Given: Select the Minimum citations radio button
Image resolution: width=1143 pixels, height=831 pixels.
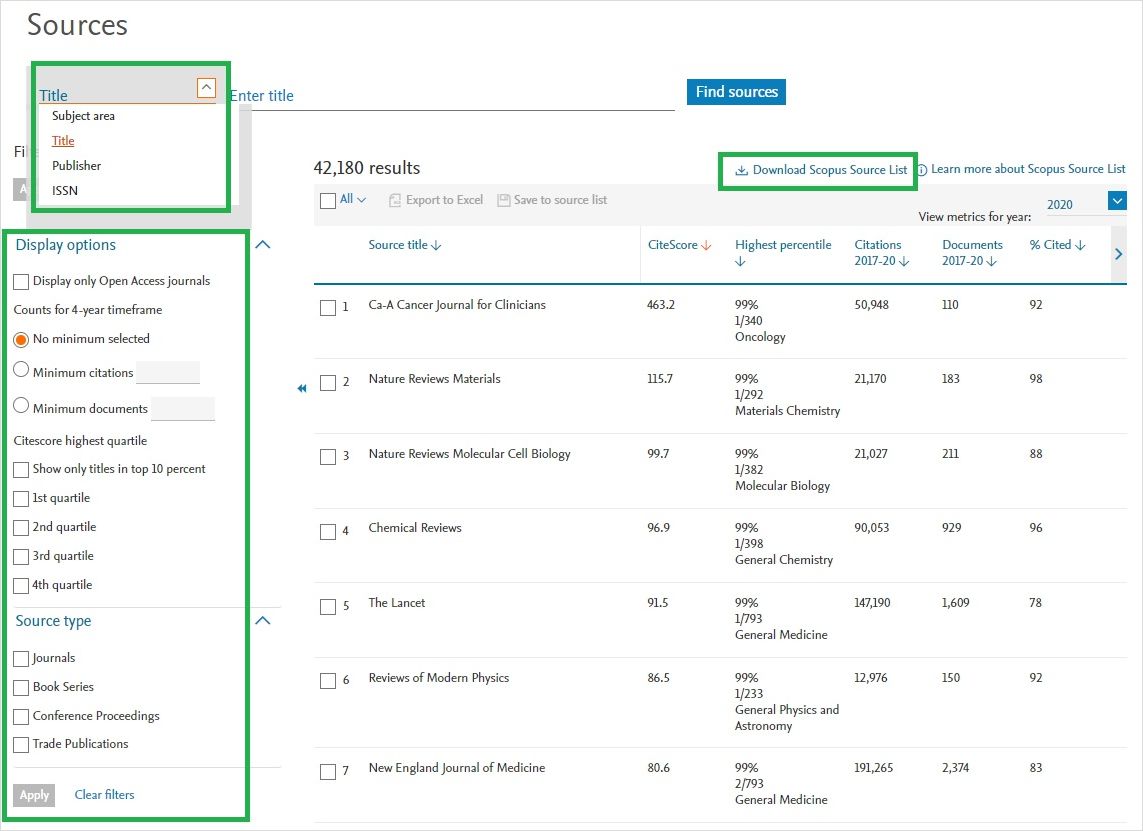Looking at the screenshot, I should [x=21, y=370].
